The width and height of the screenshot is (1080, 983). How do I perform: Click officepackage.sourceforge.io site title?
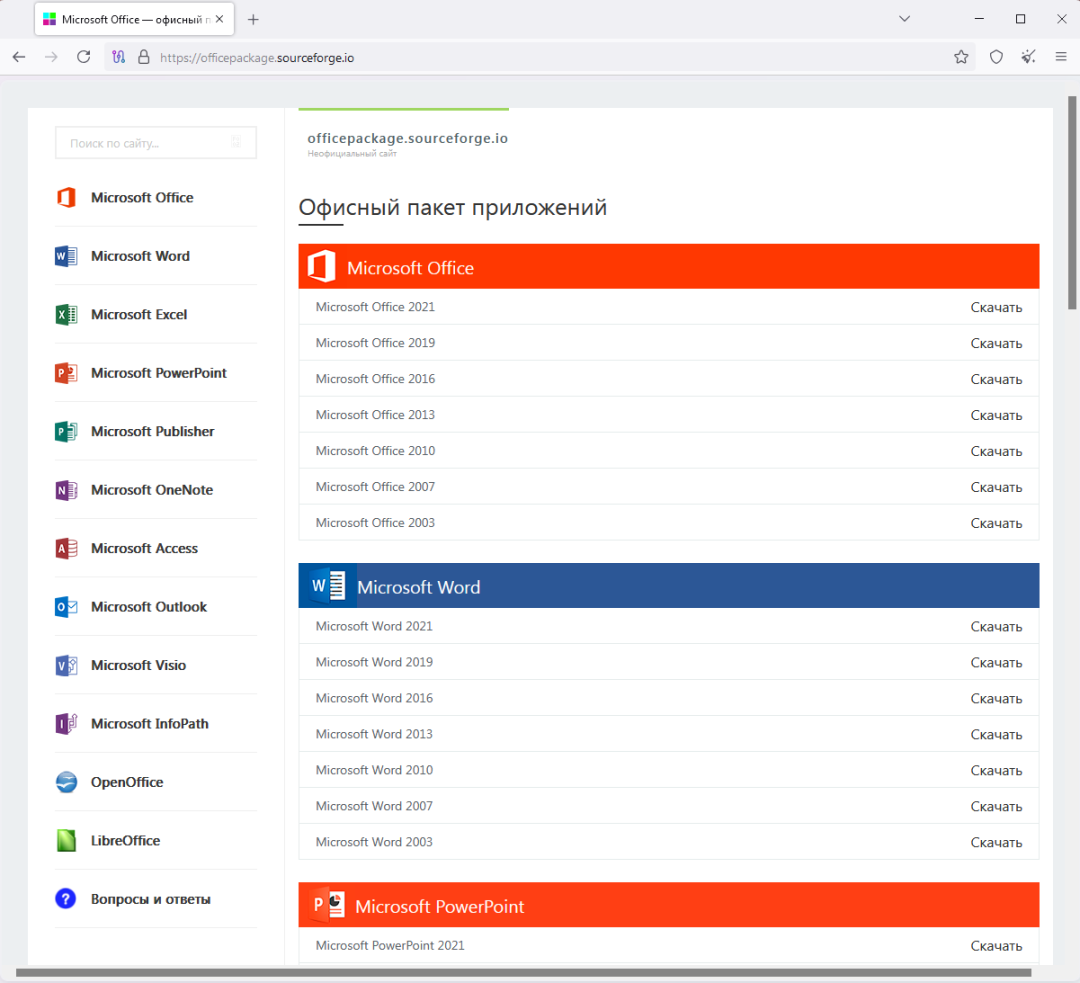pos(408,138)
